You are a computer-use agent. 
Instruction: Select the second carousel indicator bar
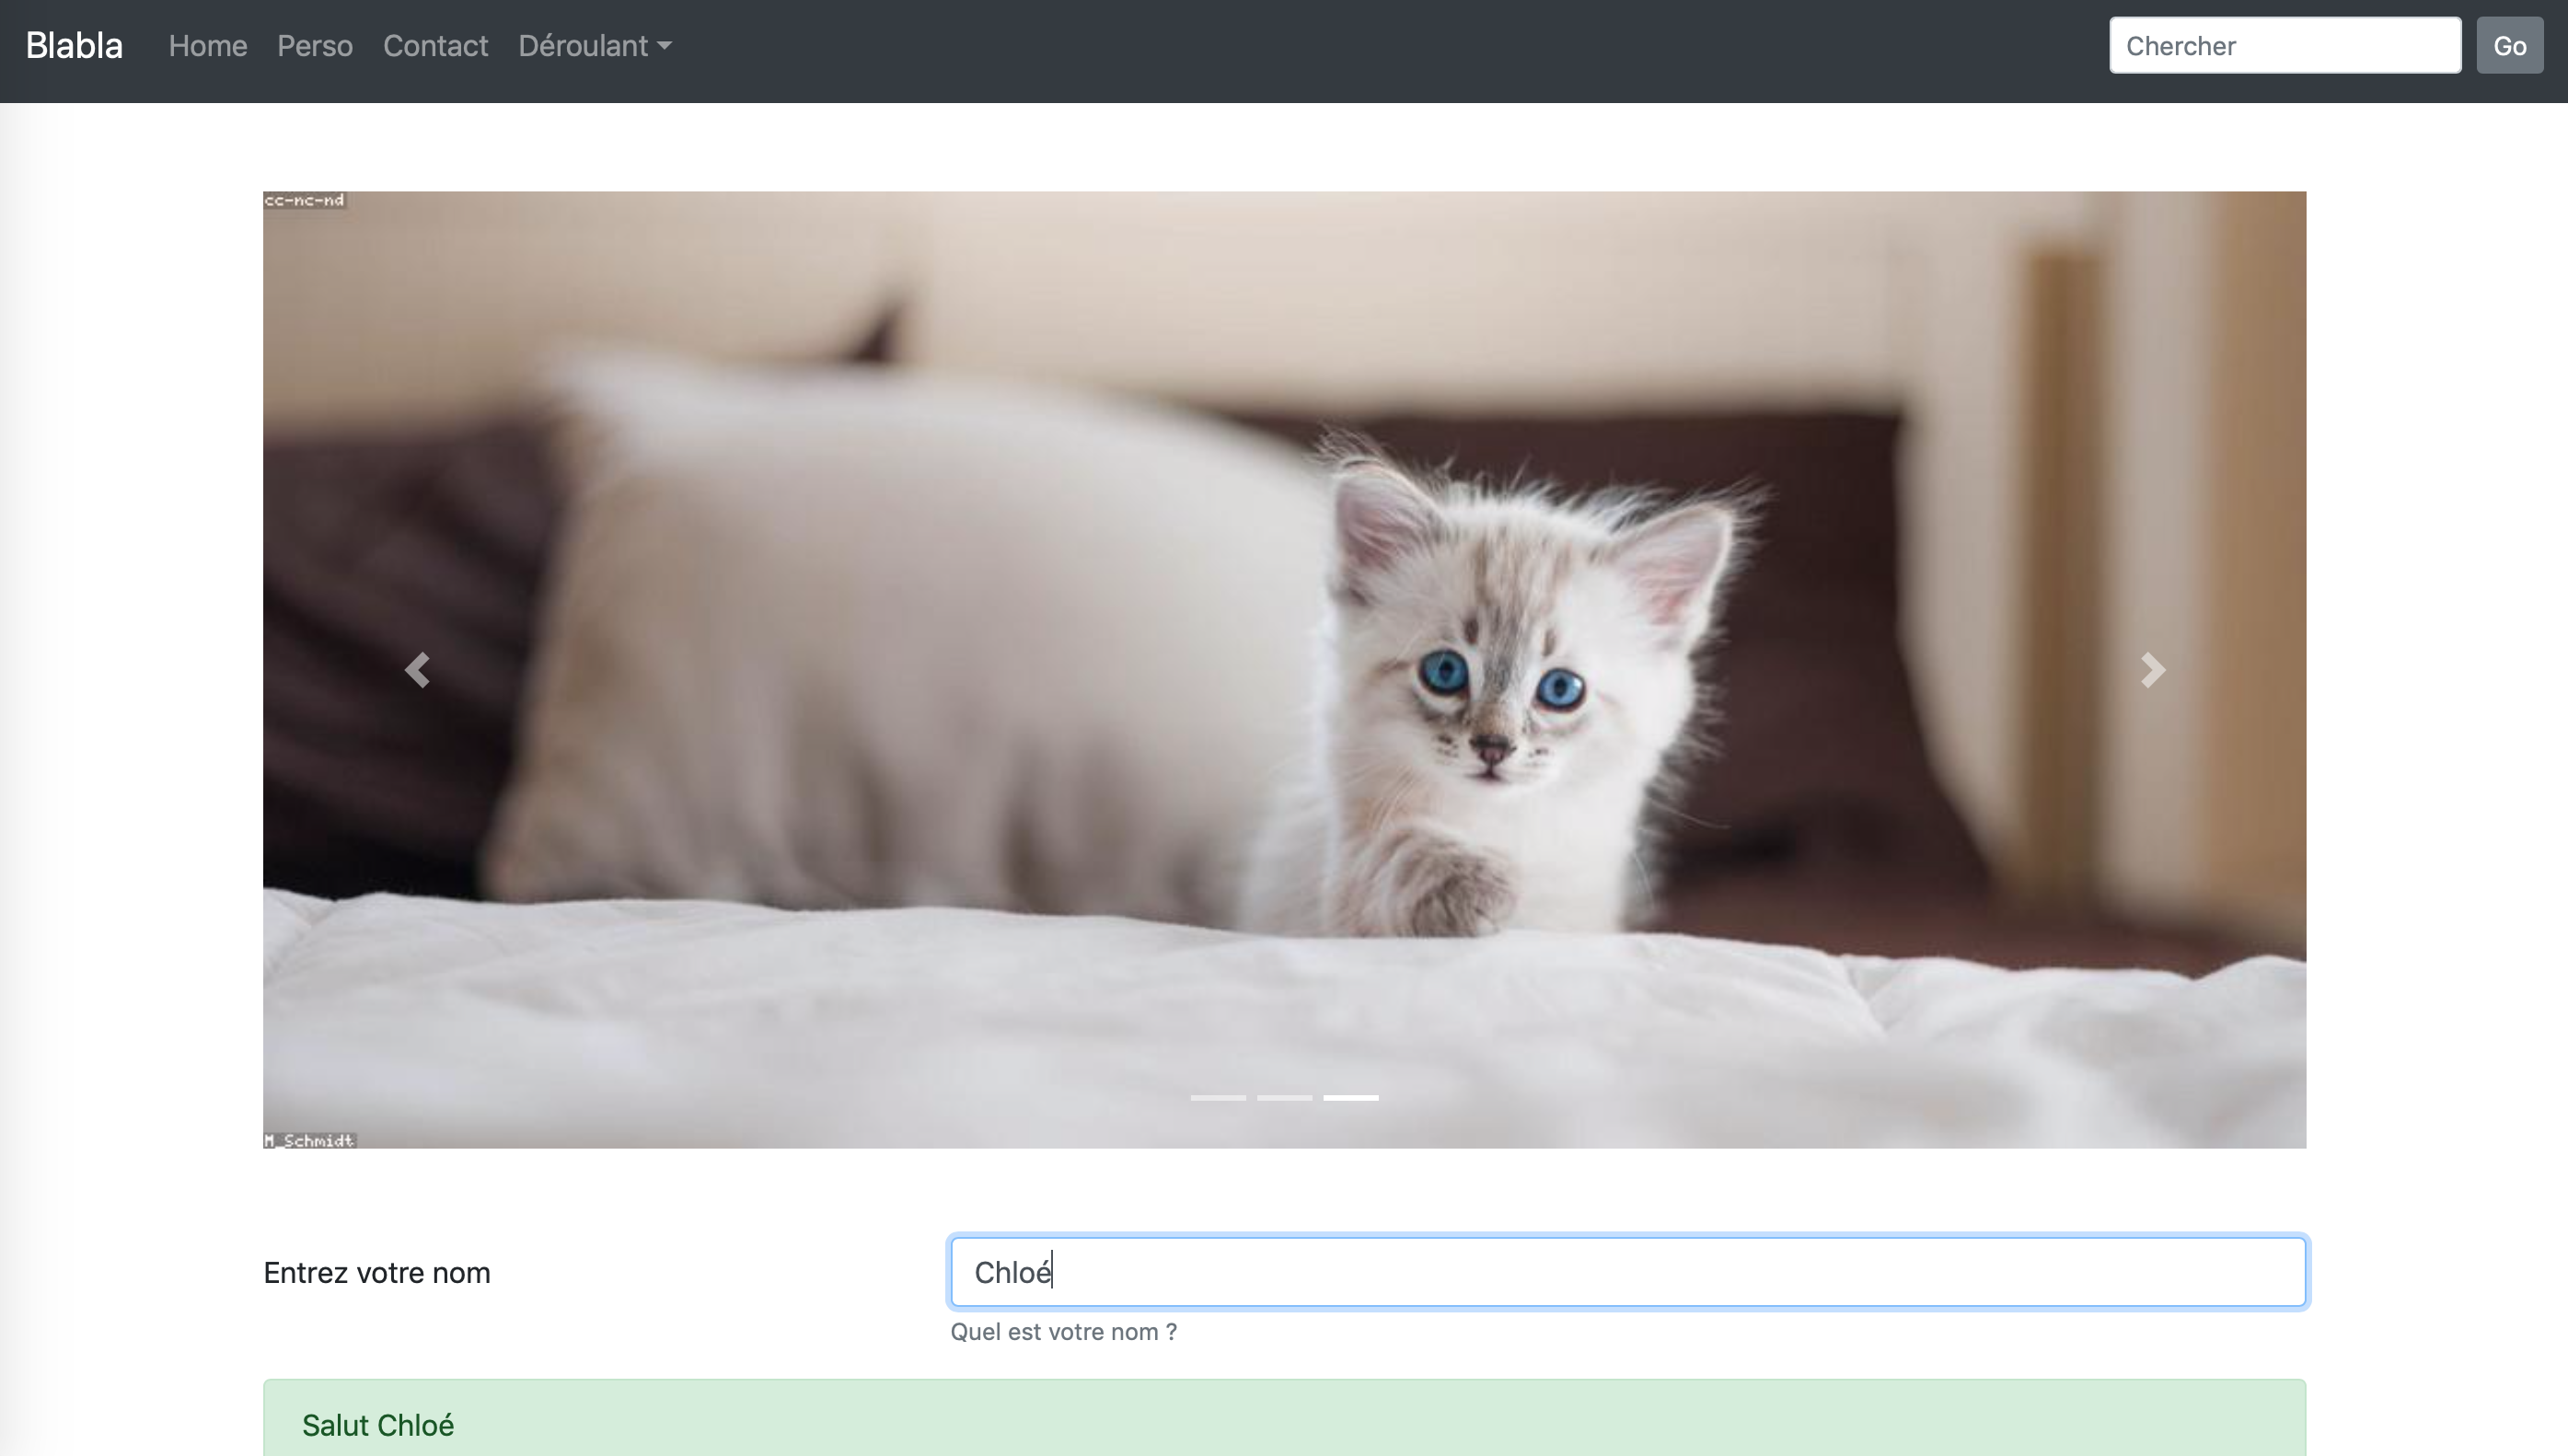(x=1284, y=1098)
